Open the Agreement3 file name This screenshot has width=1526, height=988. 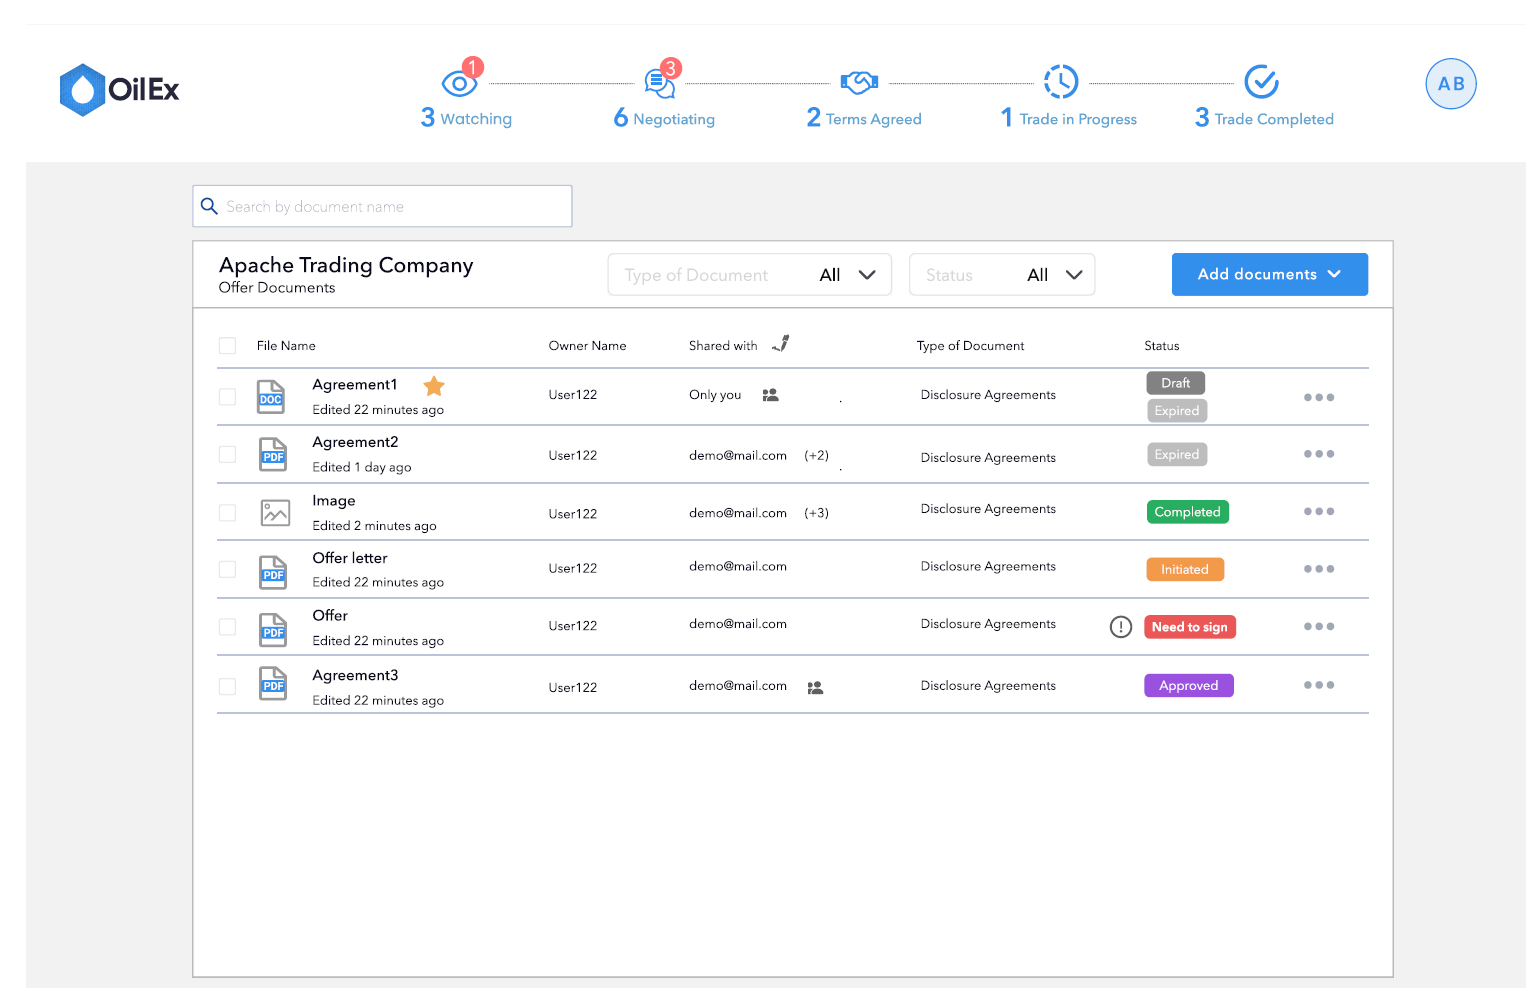point(355,676)
